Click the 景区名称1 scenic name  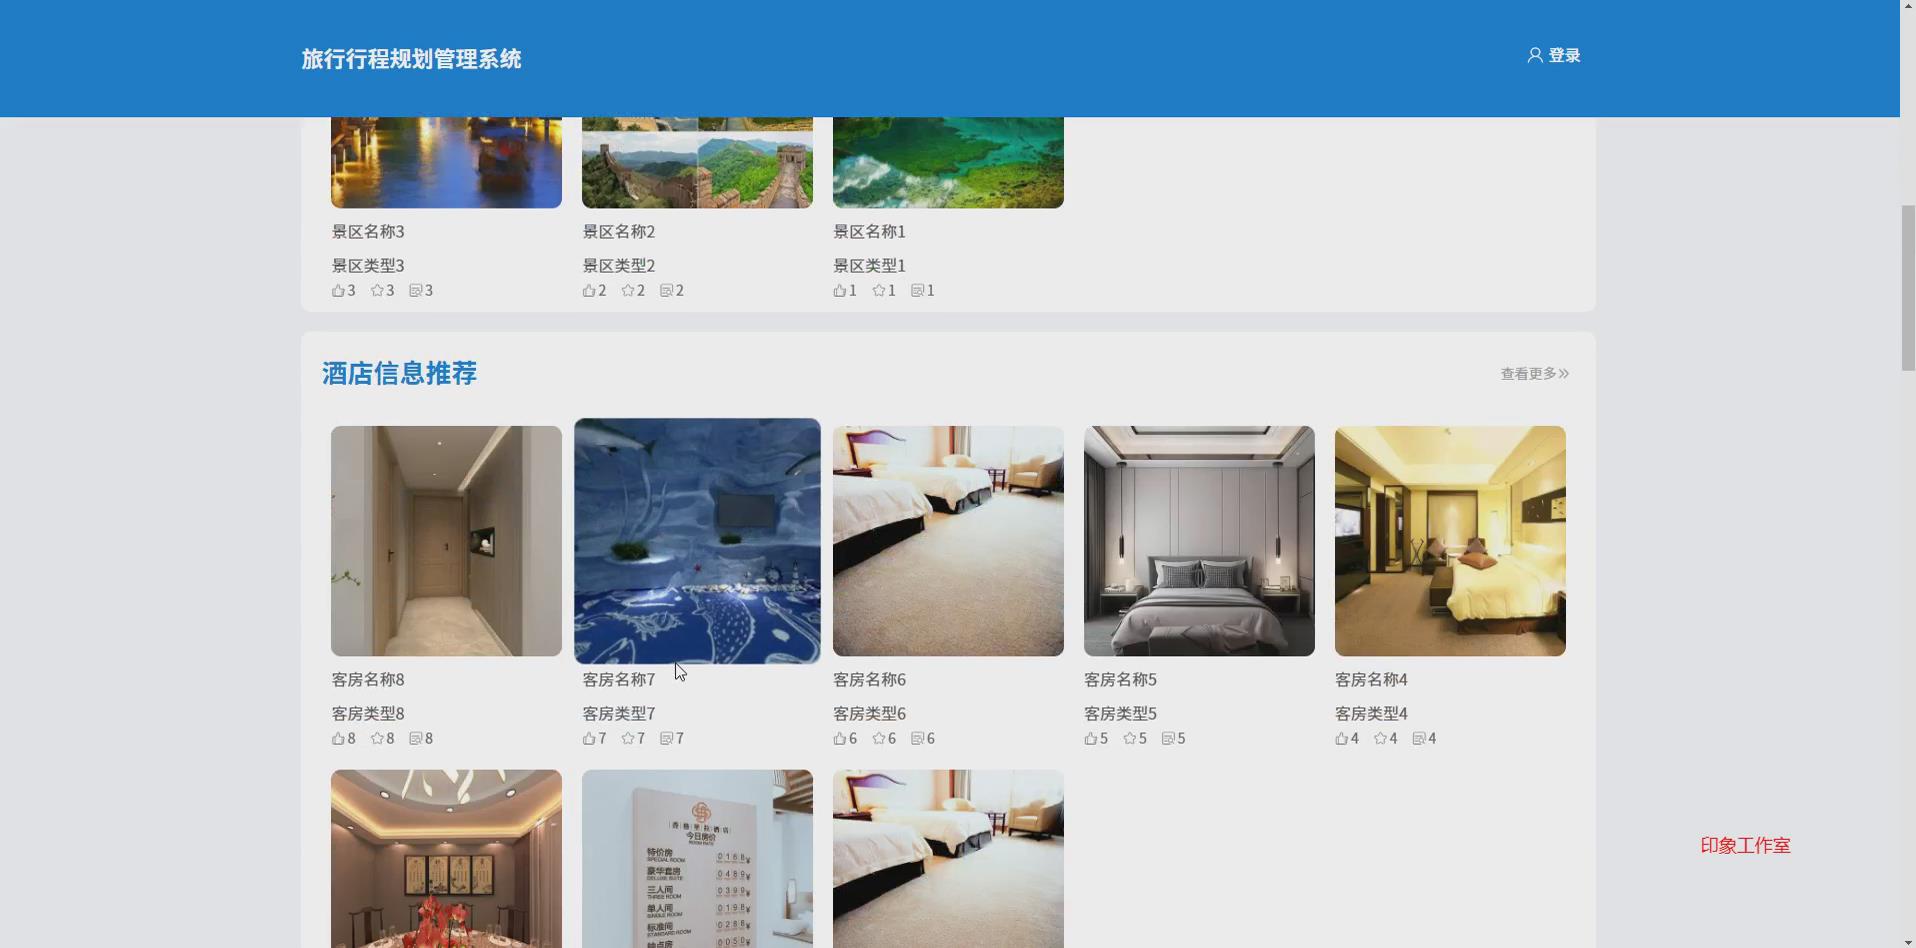click(870, 232)
